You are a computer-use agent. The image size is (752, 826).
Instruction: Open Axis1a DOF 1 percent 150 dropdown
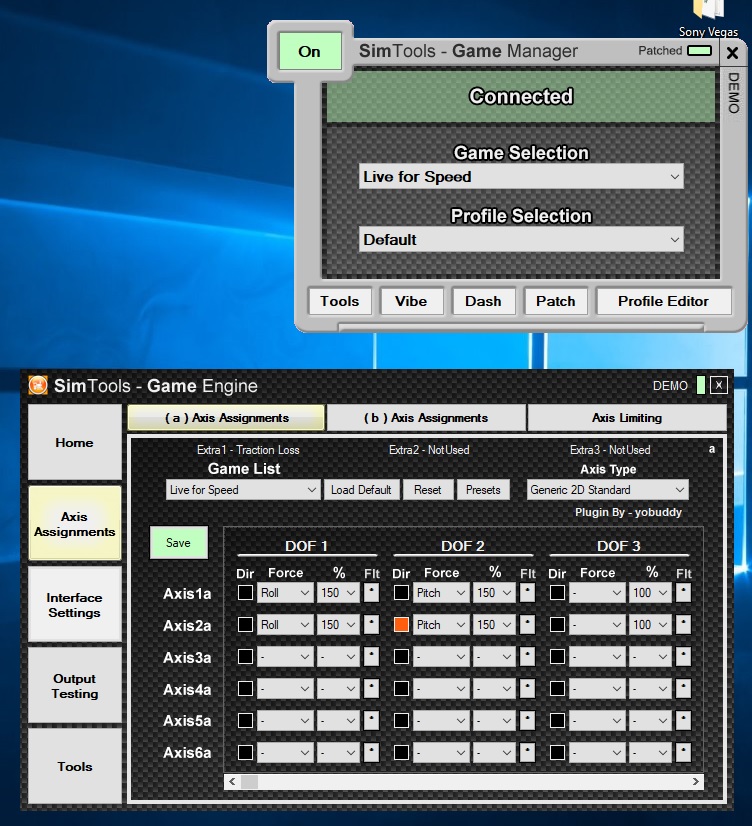point(338,593)
